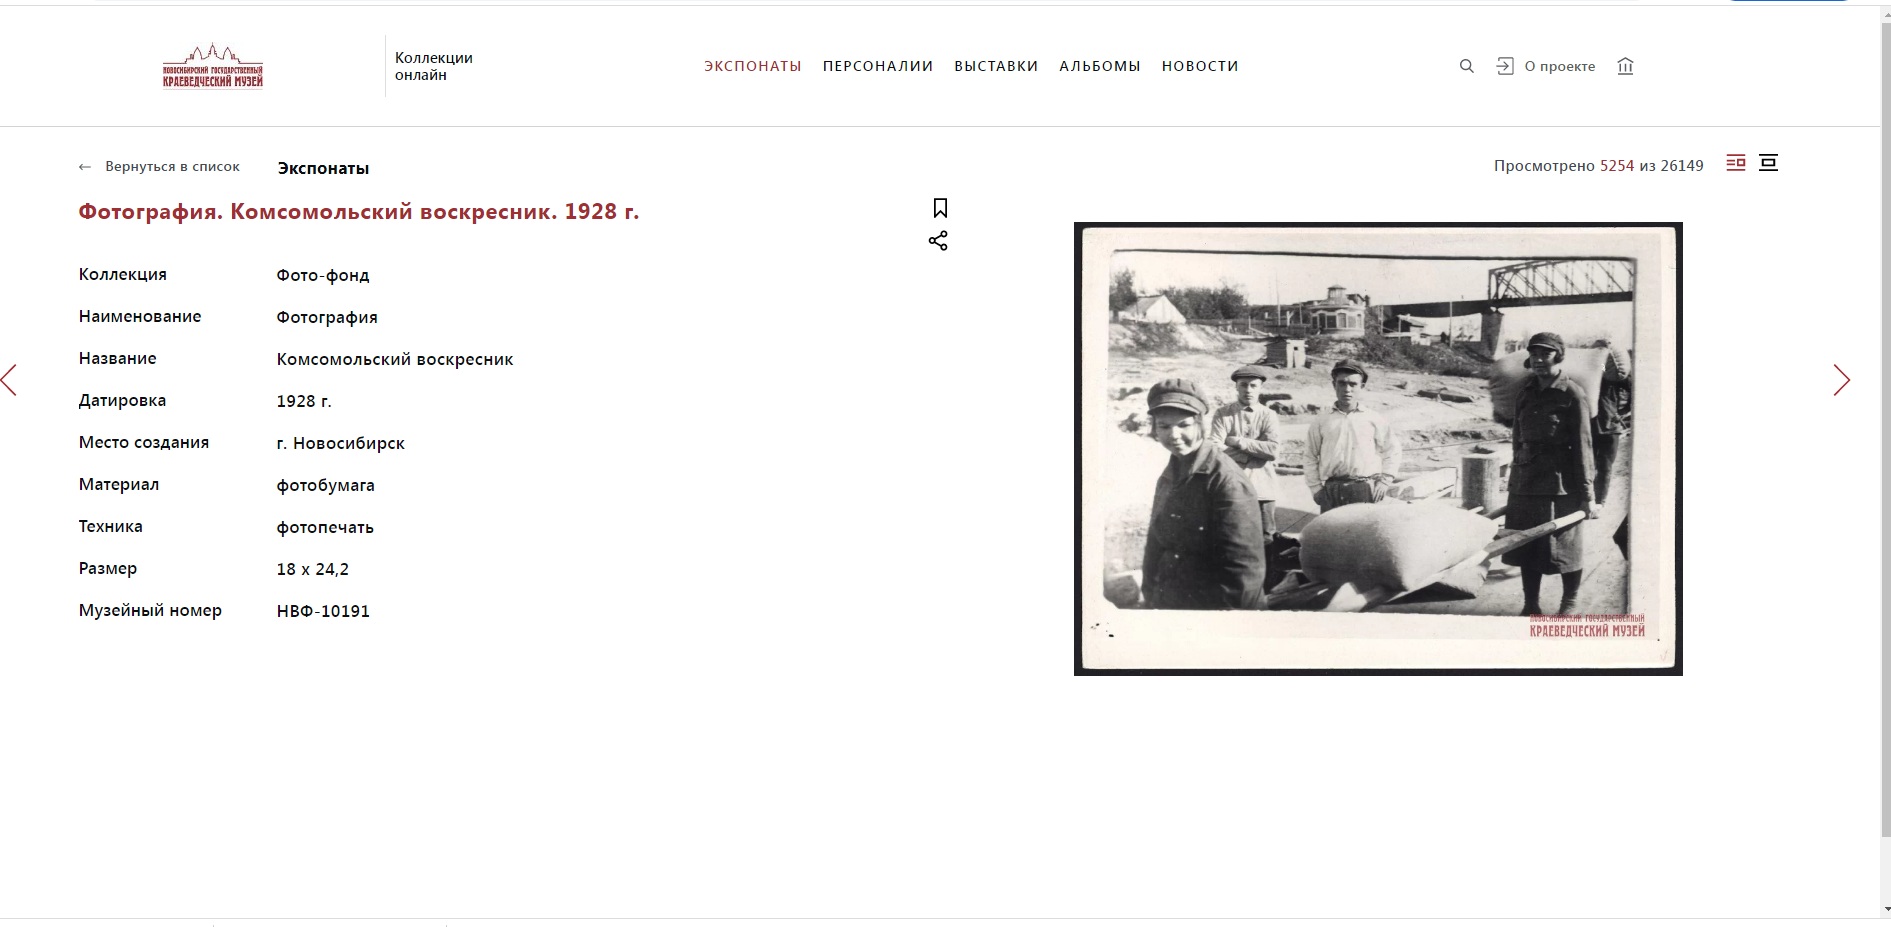Enlarge the Komsomol voskresnik photograph
Image resolution: width=1891 pixels, height=927 pixels.
pos(1378,449)
